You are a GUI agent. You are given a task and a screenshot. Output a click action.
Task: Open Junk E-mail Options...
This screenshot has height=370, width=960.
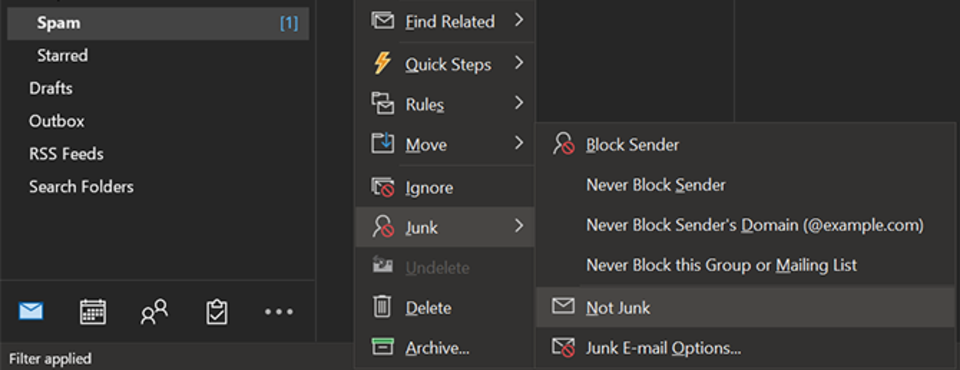[x=745, y=348]
